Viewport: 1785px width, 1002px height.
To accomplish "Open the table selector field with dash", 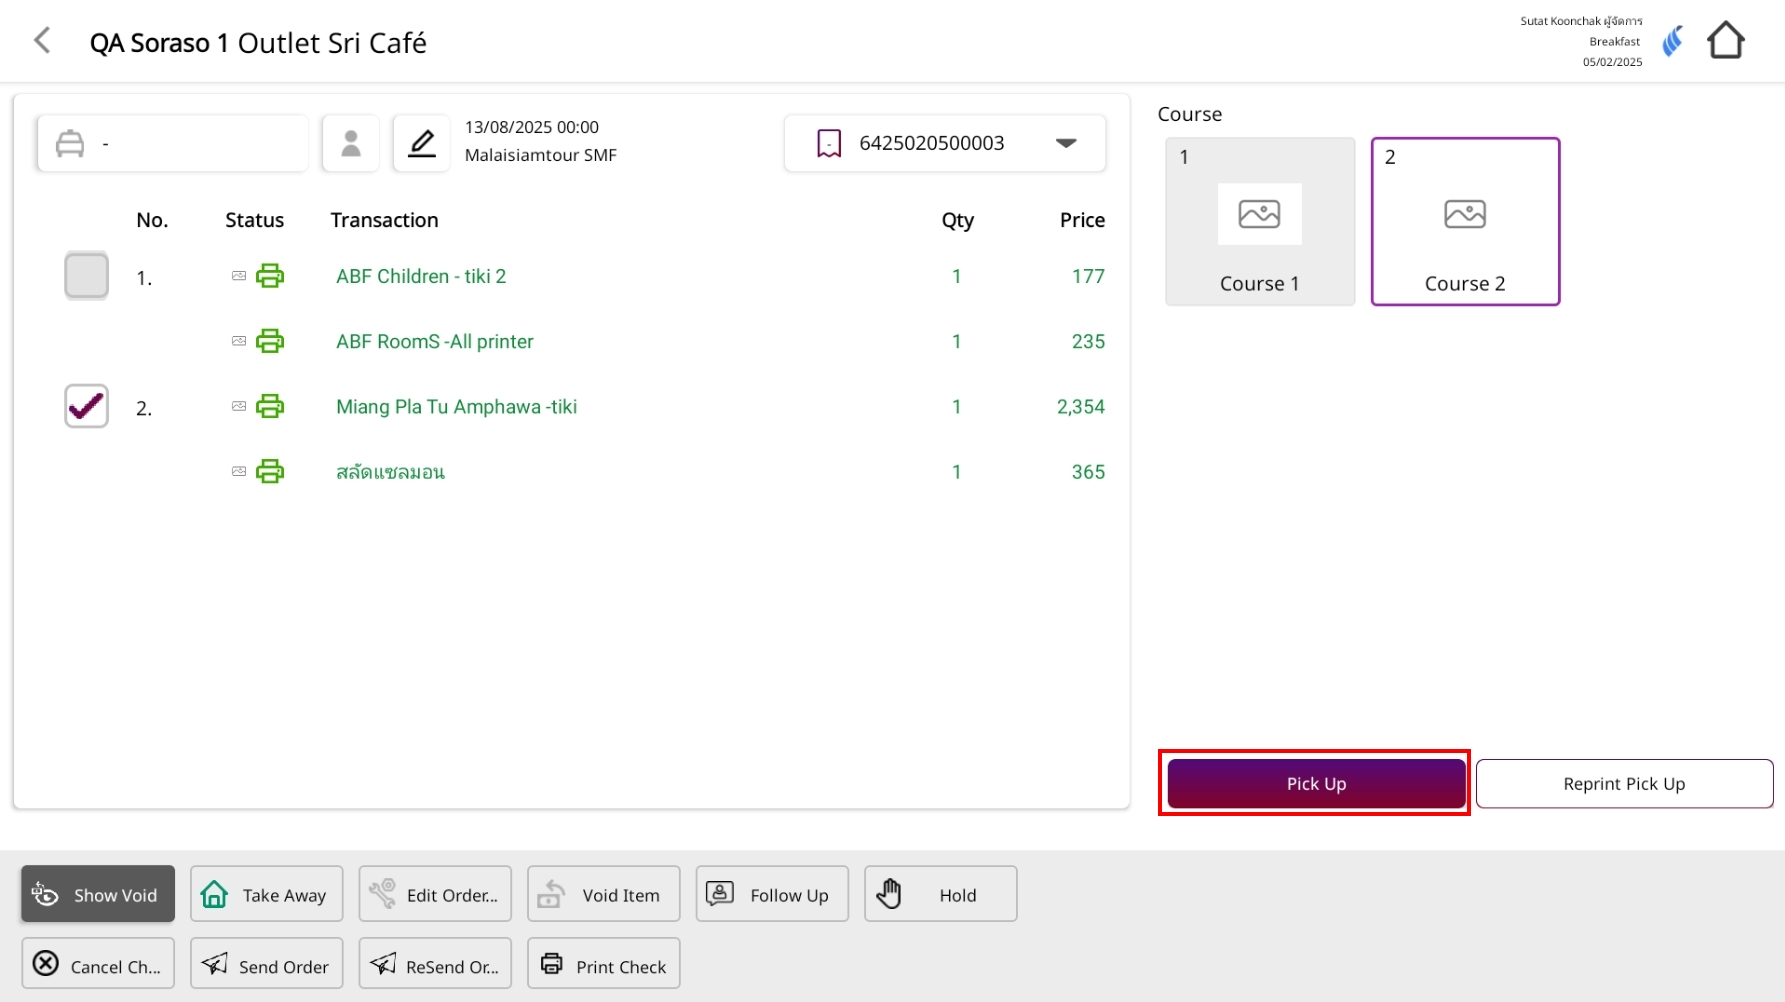I will [x=172, y=143].
